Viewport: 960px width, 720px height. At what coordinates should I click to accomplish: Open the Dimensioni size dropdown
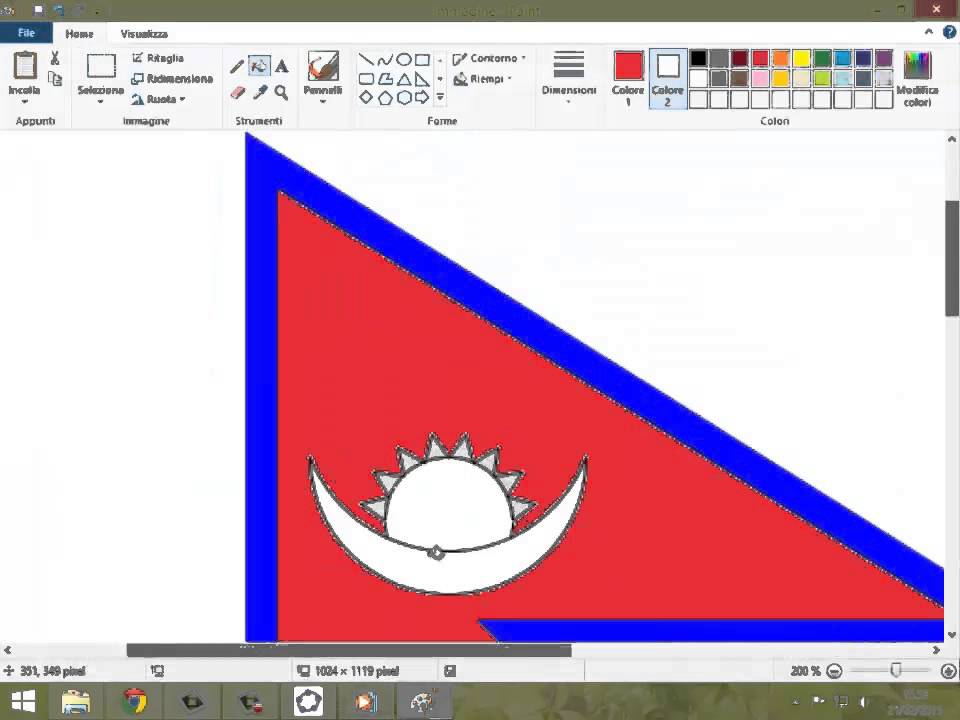(x=569, y=78)
